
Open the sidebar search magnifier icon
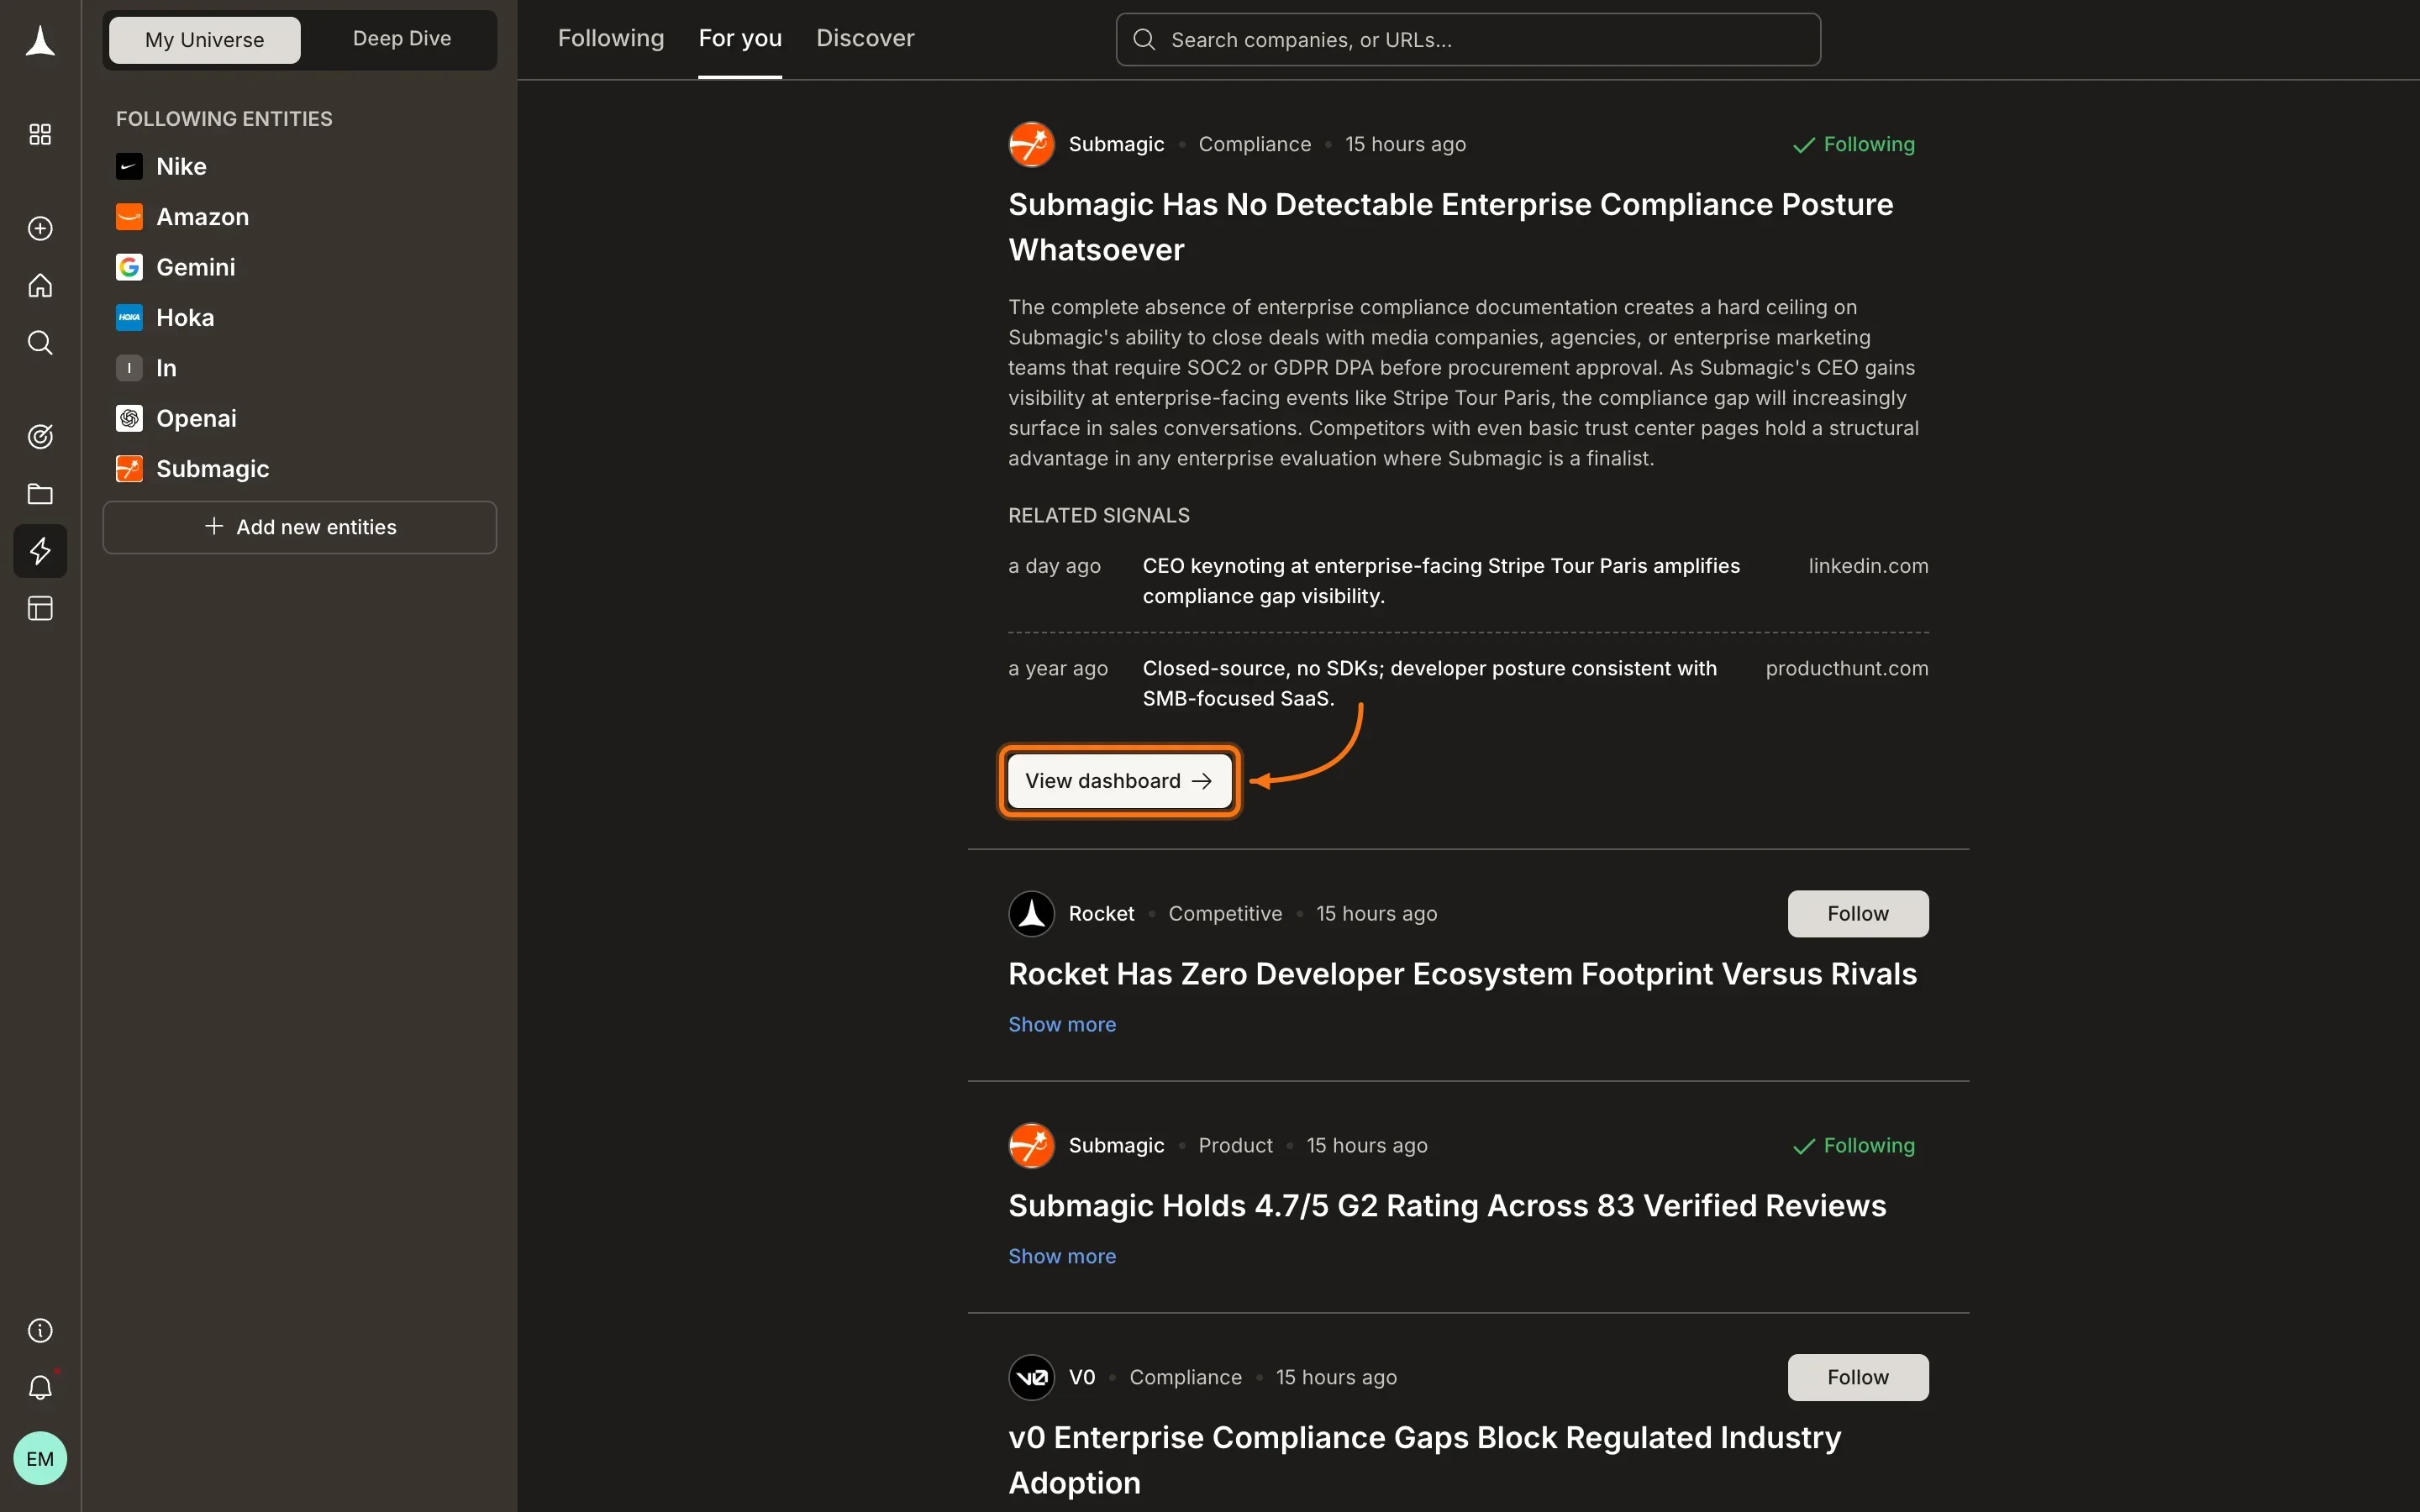40,342
